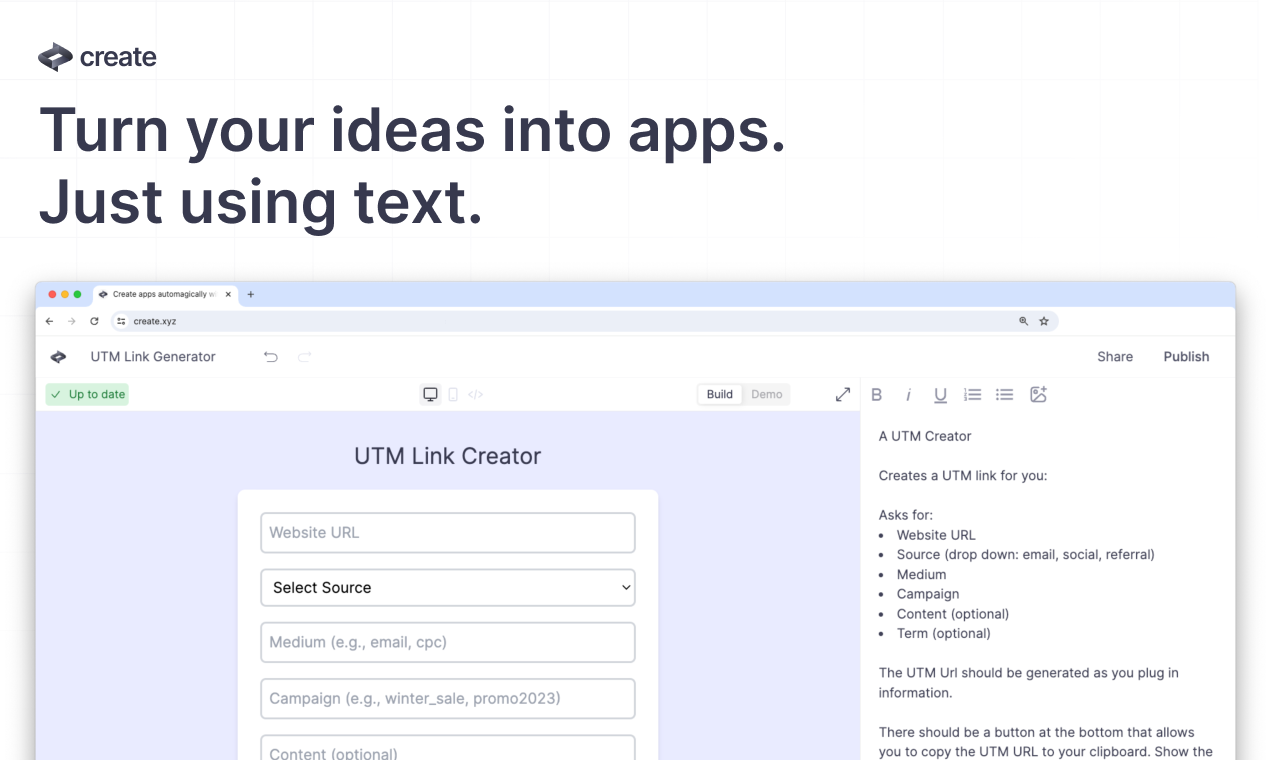Click the Share link

(x=1115, y=356)
